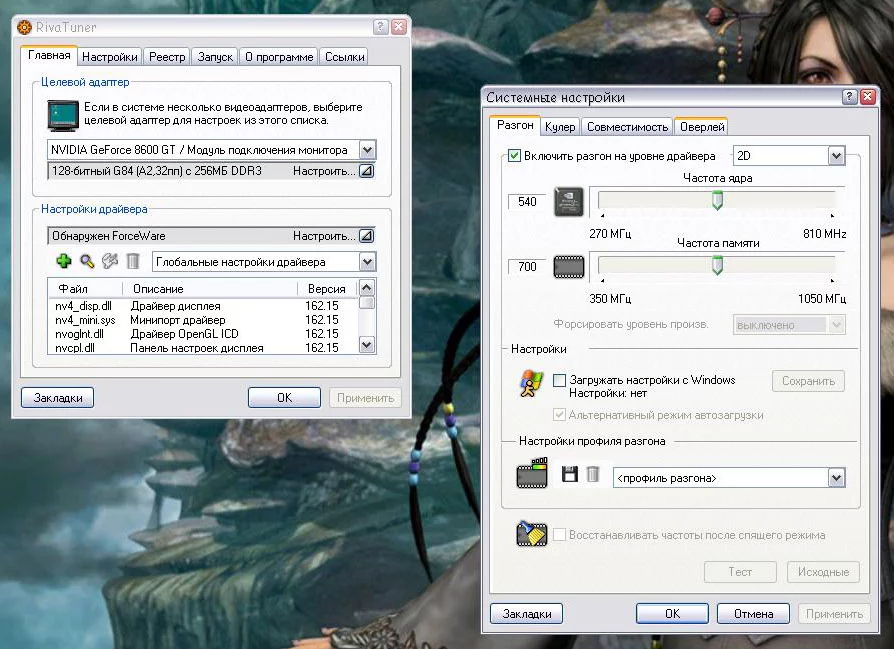This screenshot has width=894, height=649.
Task: Click the Windows startup icon in Настройки
Action: tap(531, 383)
